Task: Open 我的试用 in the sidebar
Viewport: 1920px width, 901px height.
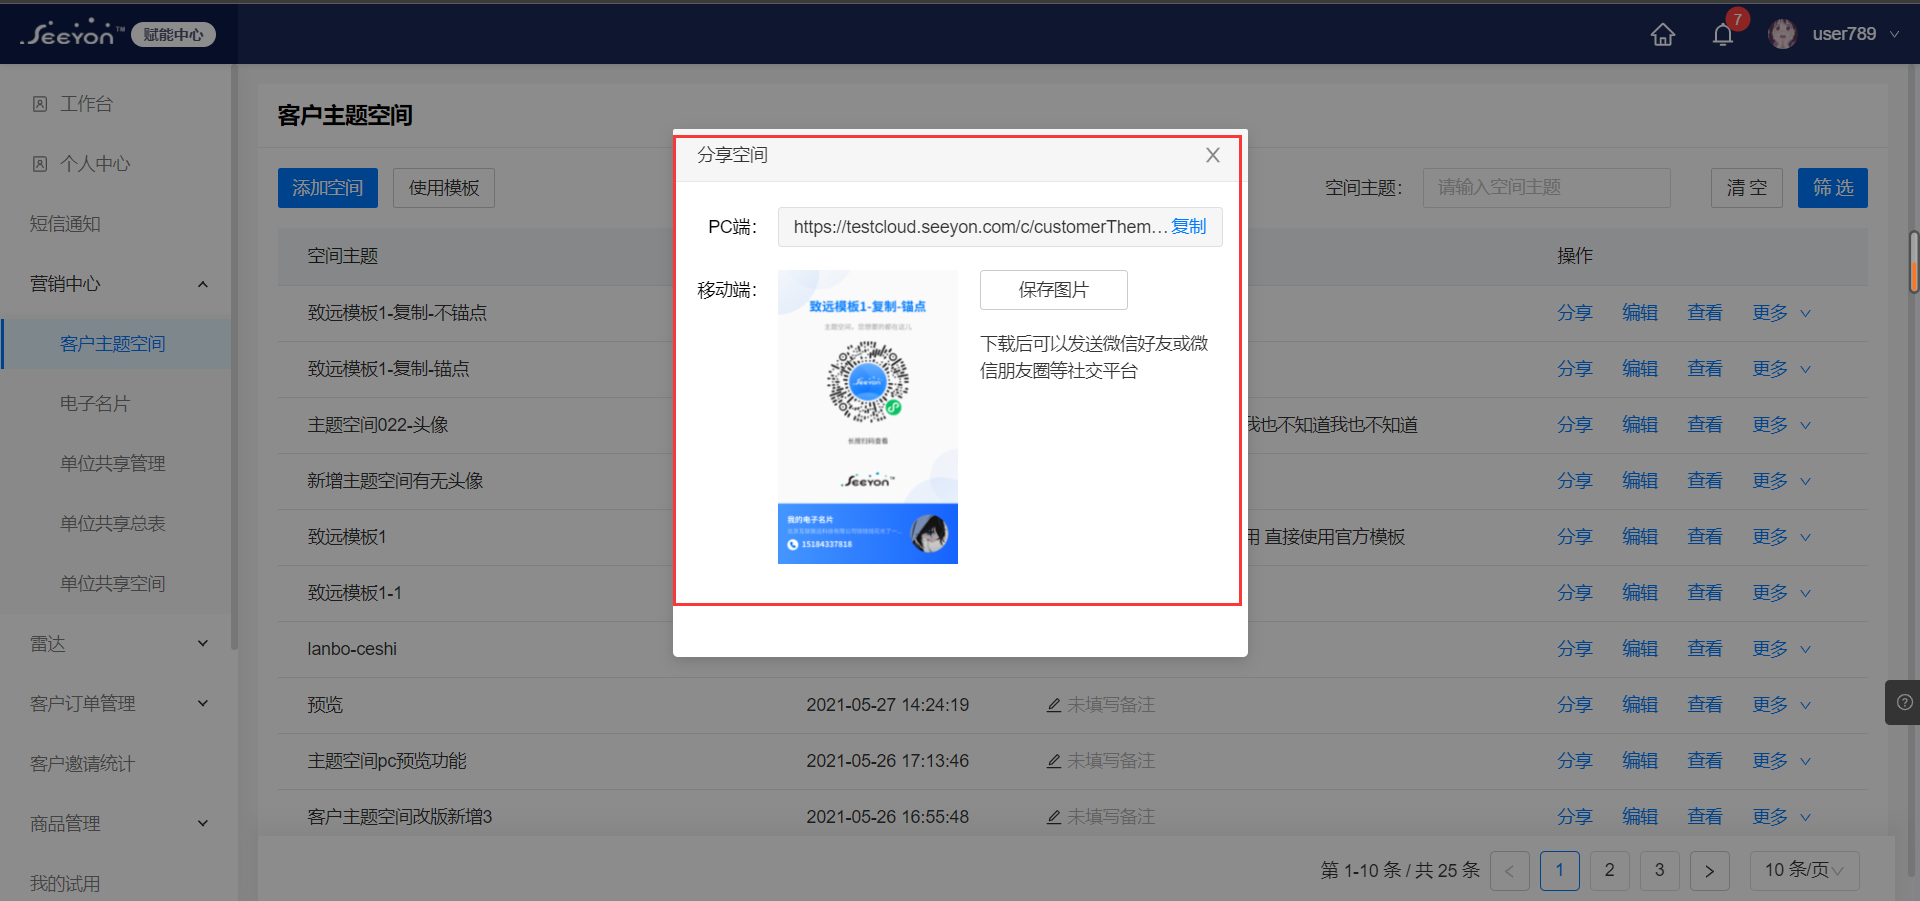Action: [65, 884]
